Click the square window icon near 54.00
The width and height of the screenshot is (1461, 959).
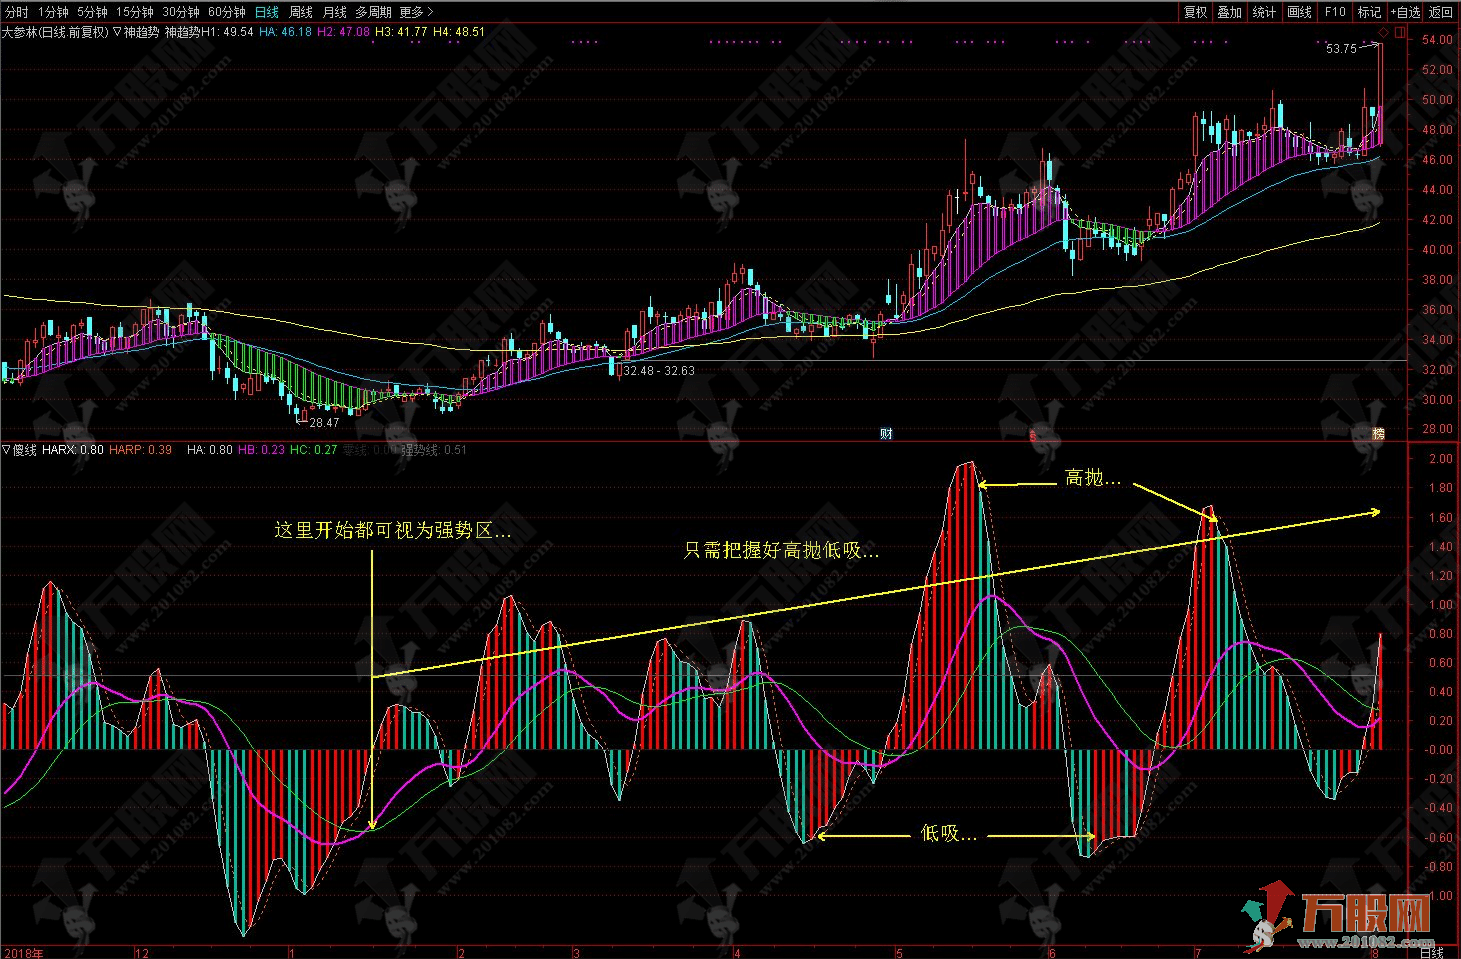click(1400, 33)
